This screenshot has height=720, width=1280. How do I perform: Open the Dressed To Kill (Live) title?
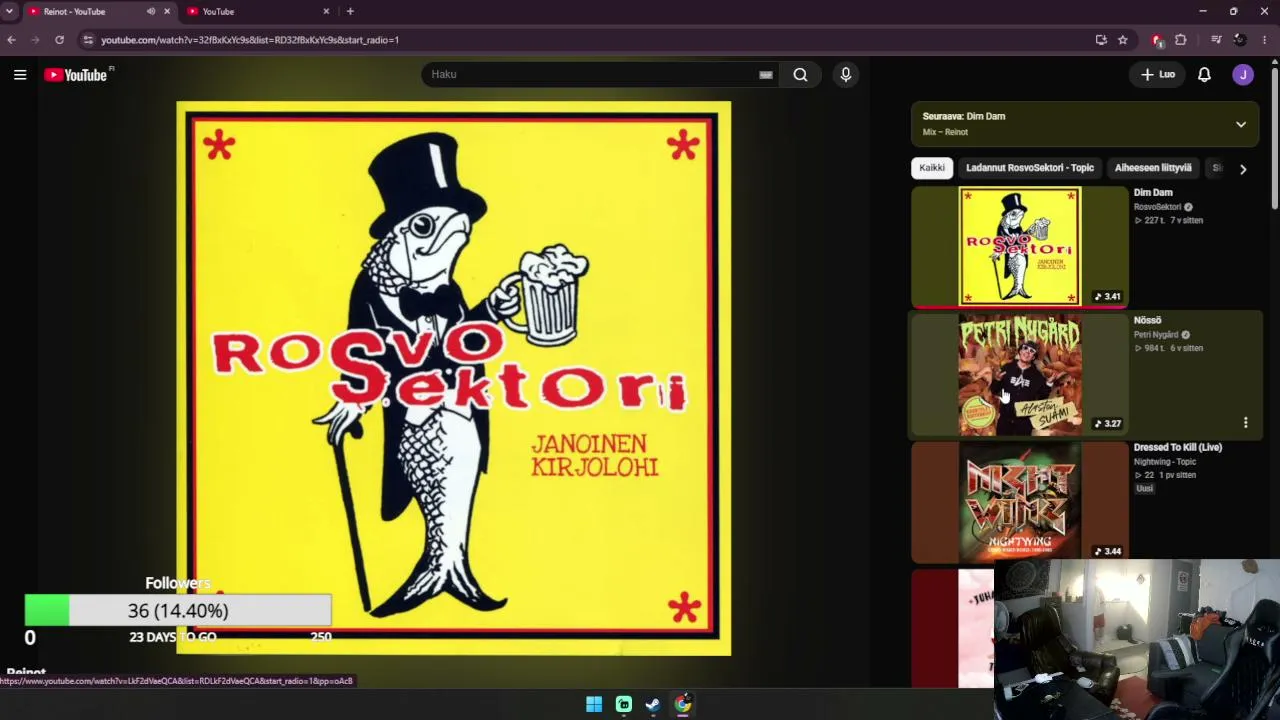coord(1178,447)
